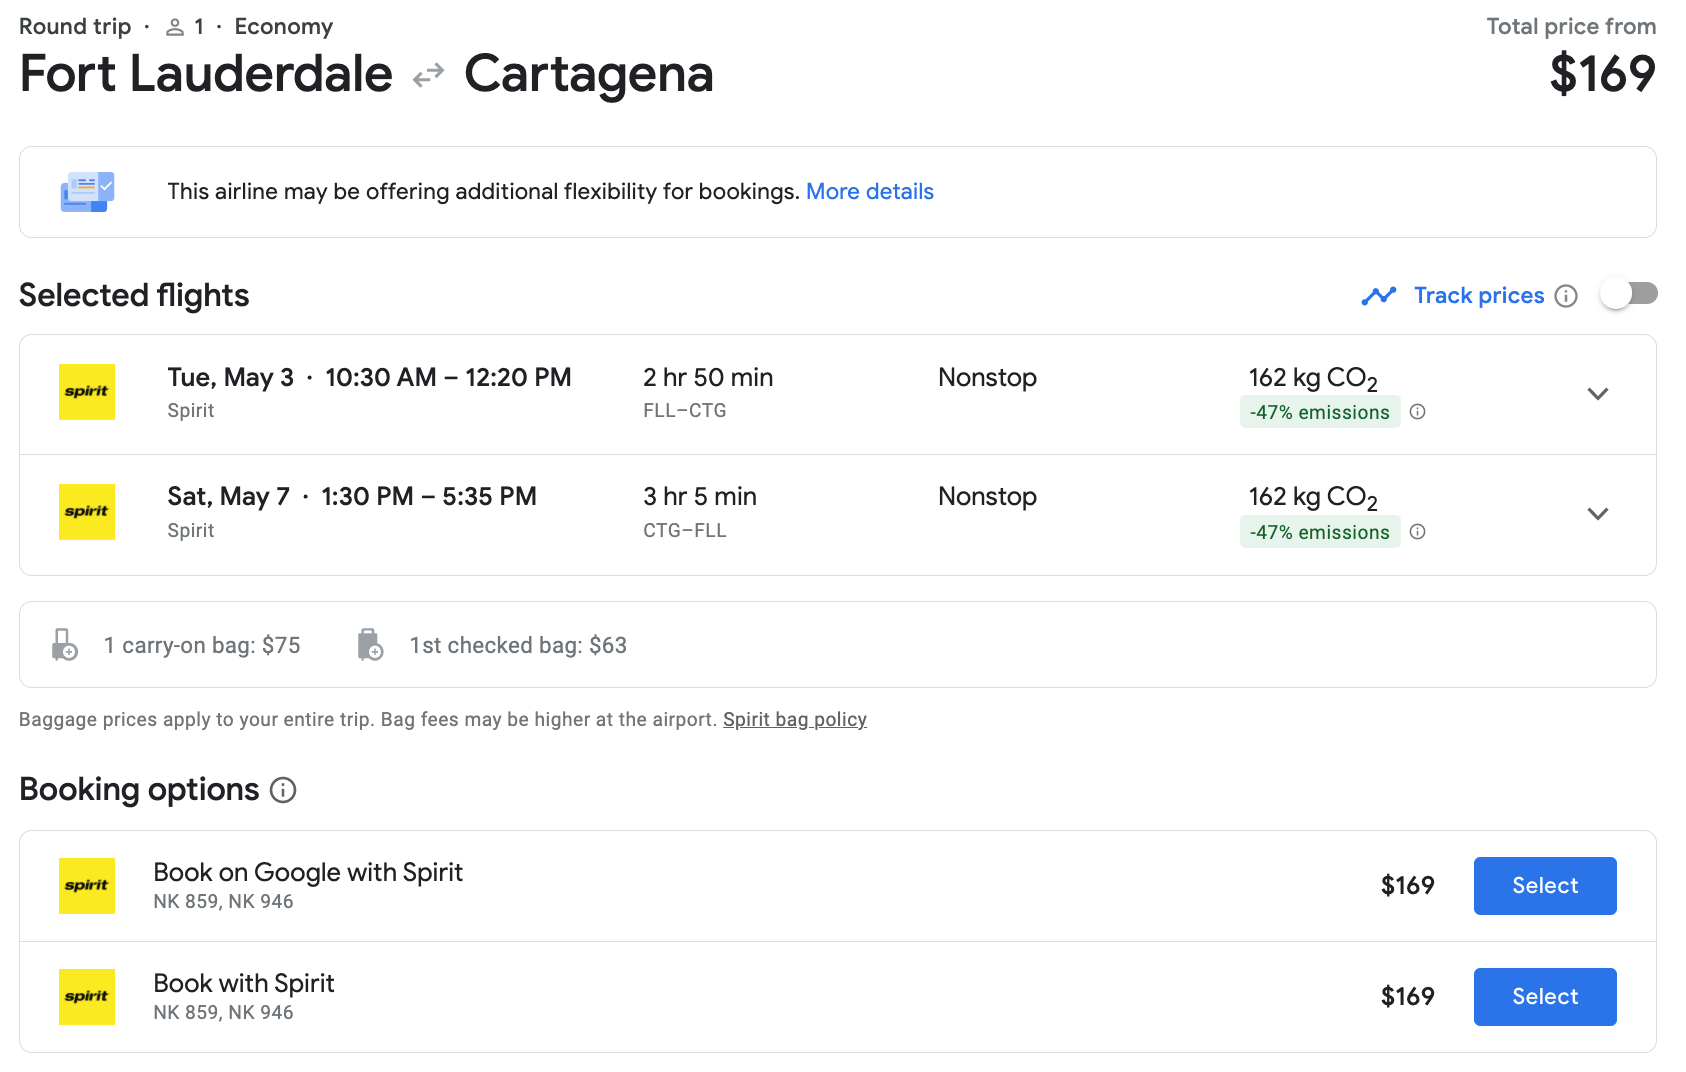Viewport: 1686px width, 1072px height.
Task: Expand the Tue, May 3 flight details
Action: tap(1597, 394)
